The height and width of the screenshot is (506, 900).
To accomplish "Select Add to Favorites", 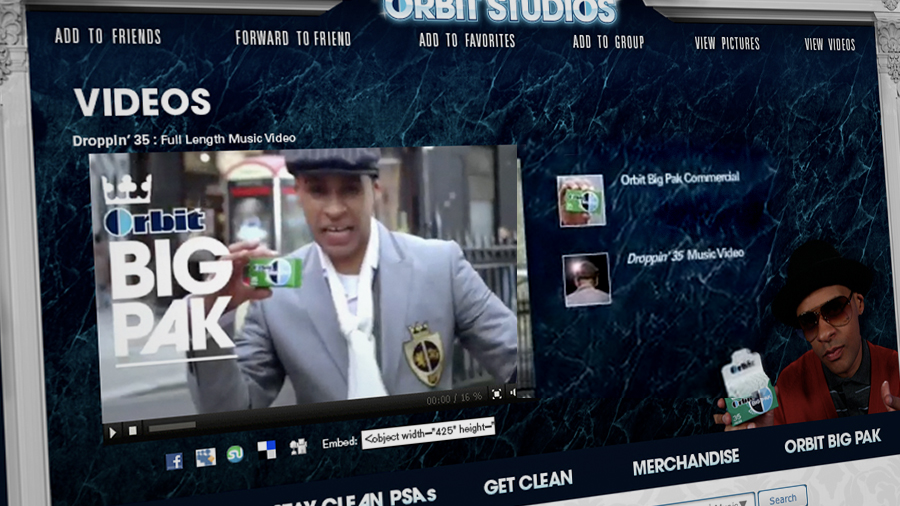I will pos(467,40).
